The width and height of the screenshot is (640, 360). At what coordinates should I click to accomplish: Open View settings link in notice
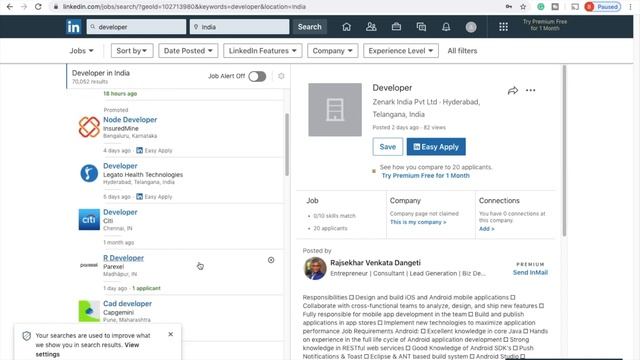87,349
